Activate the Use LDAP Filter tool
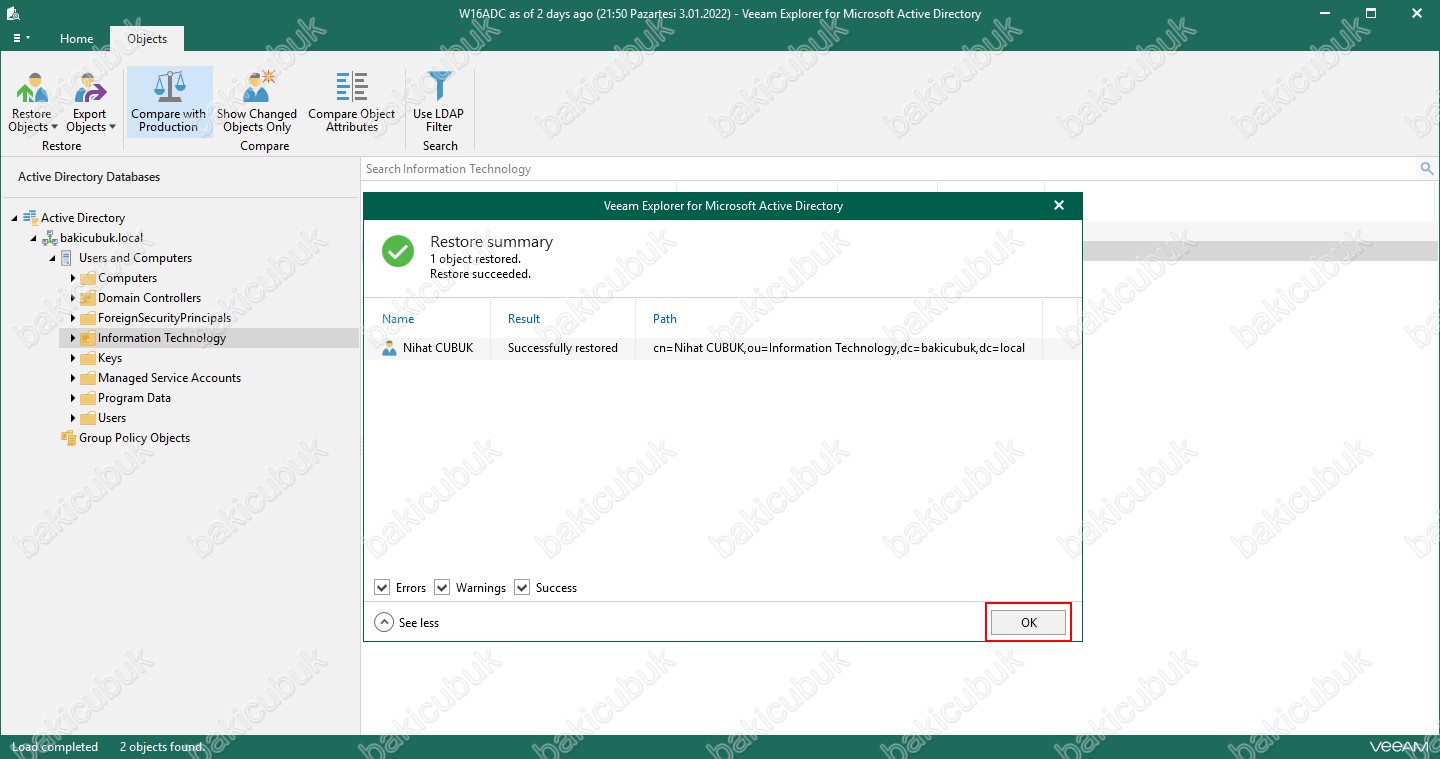Image resolution: width=1440 pixels, height=759 pixels. tap(439, 102)
